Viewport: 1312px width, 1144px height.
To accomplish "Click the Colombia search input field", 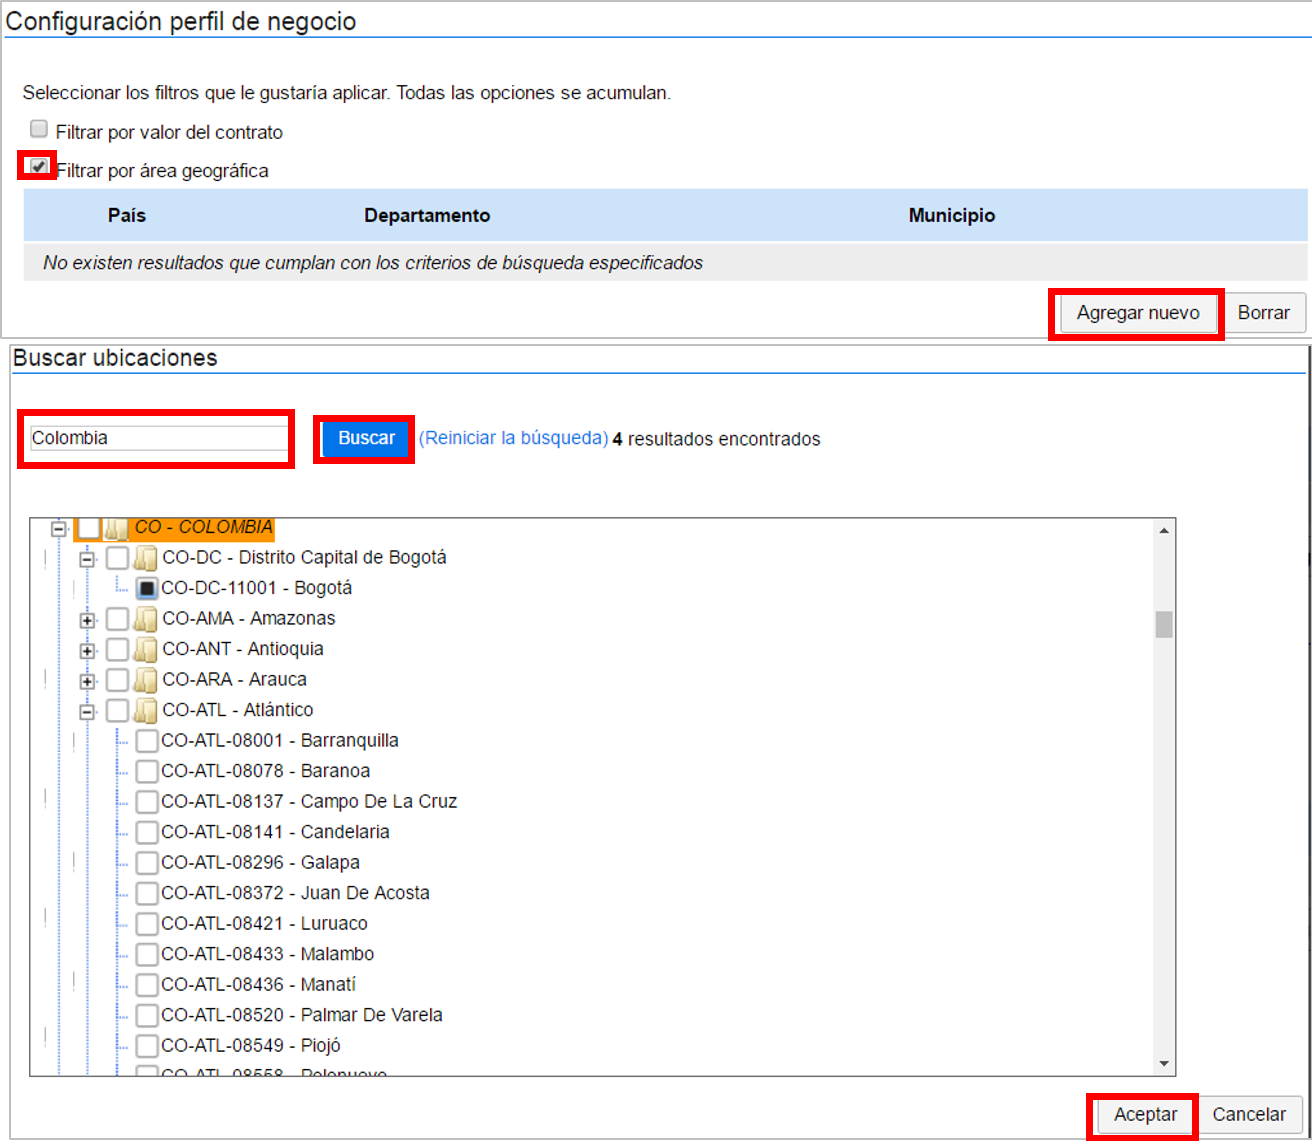I will click(158, 438).
